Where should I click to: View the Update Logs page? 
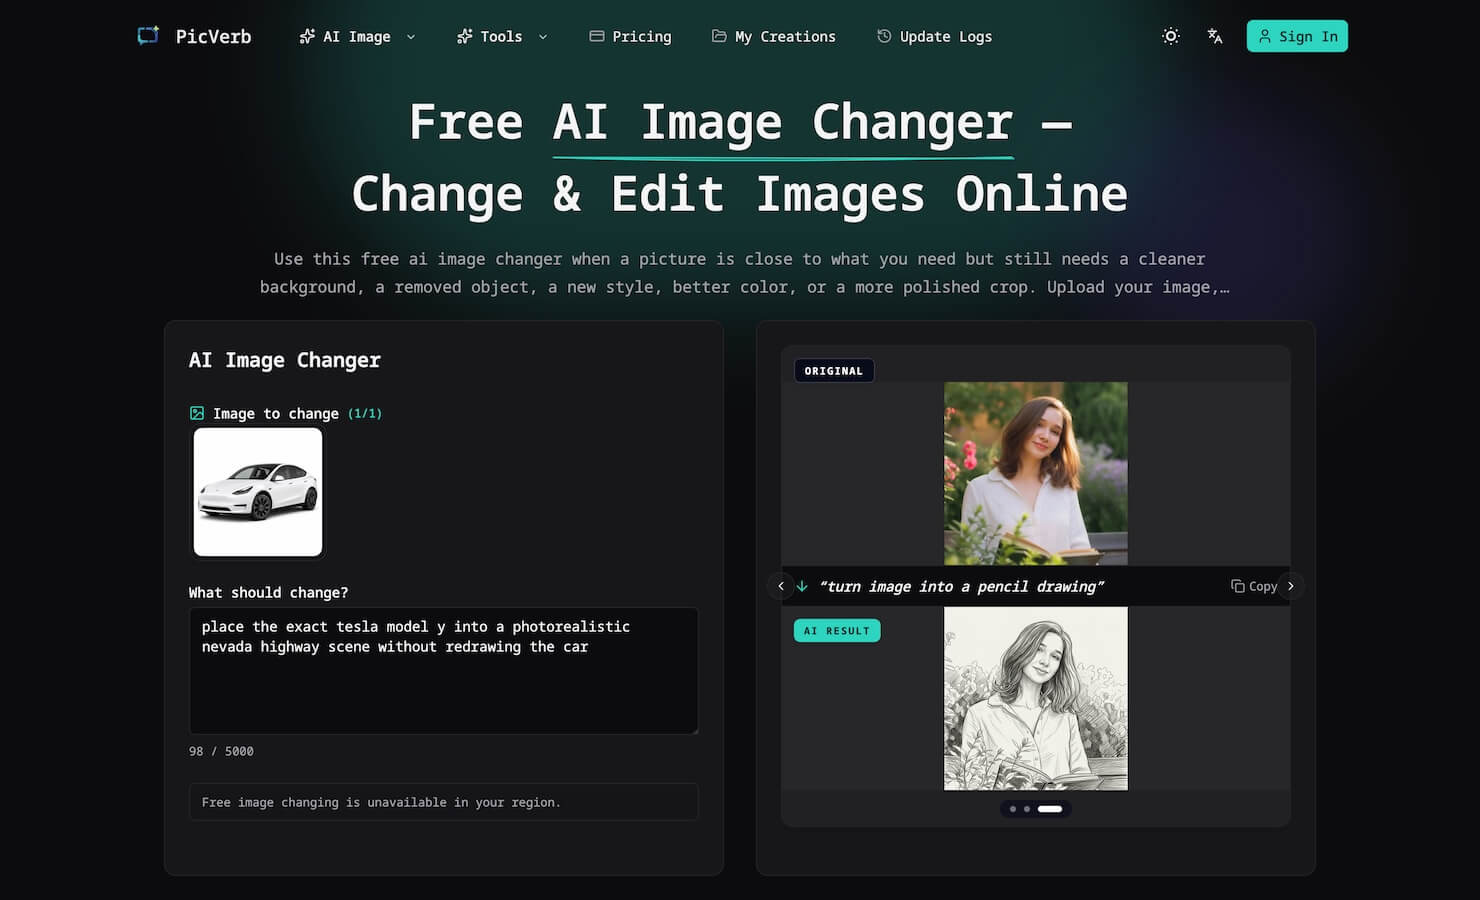(x=935, y=36)
